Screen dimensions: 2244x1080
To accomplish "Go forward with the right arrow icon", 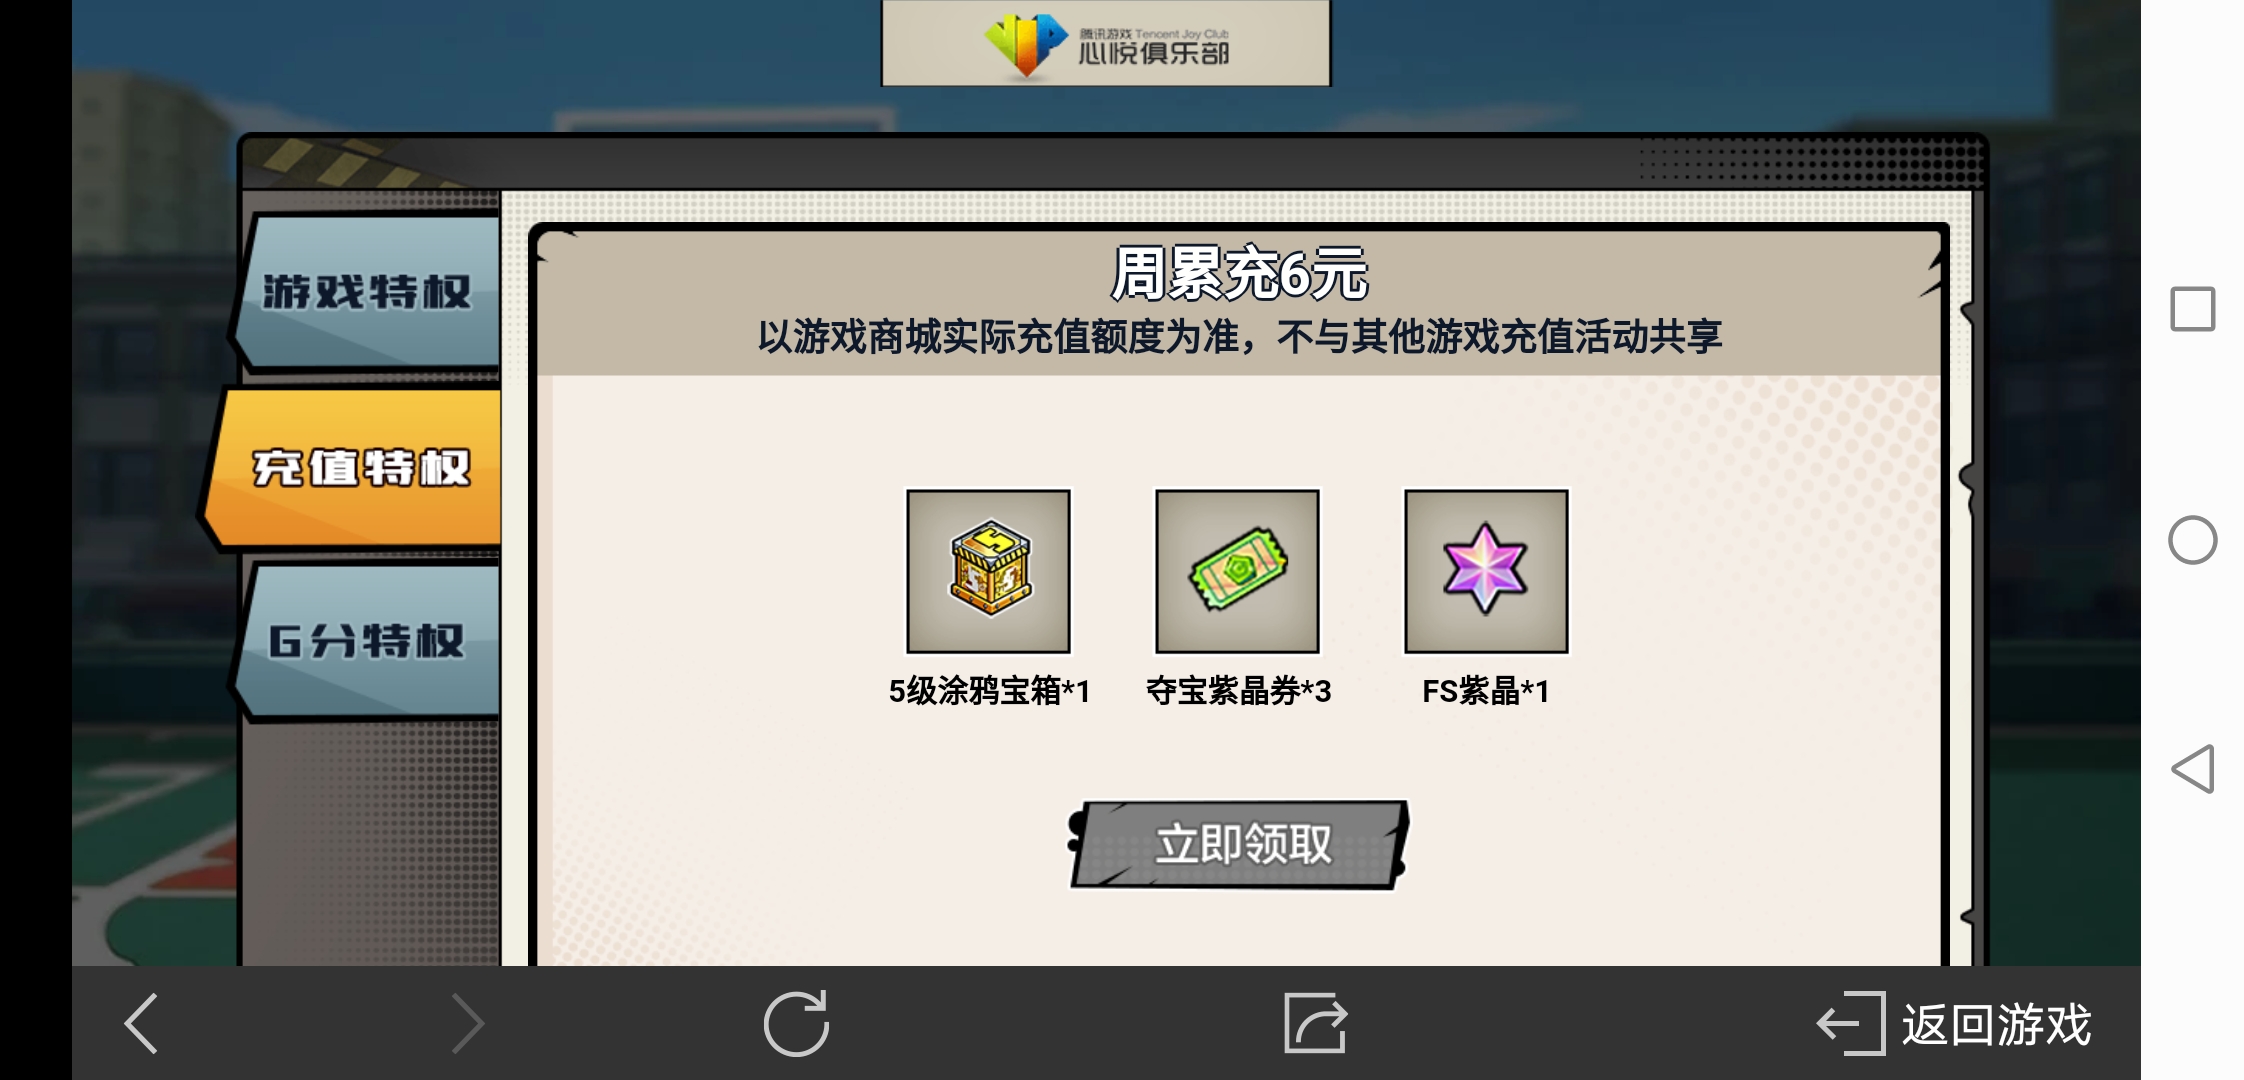I will pyautogui.click(x=467, y=1023).
